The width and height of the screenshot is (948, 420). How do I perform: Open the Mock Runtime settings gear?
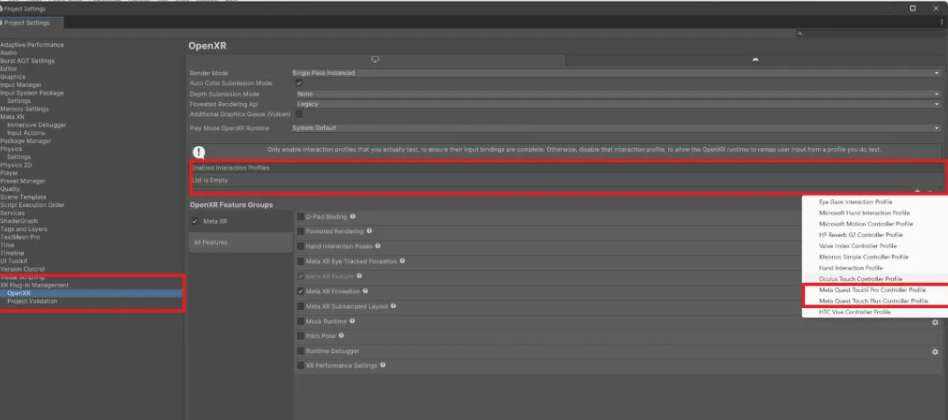coord(935,322)
